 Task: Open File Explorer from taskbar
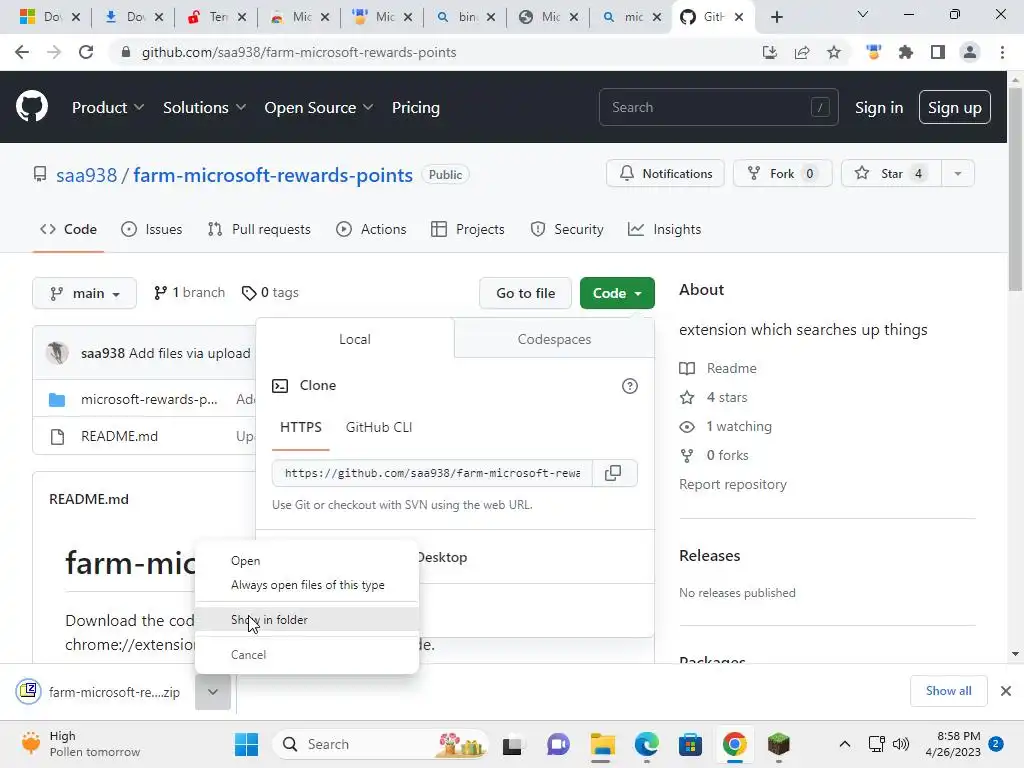[603, 744]
